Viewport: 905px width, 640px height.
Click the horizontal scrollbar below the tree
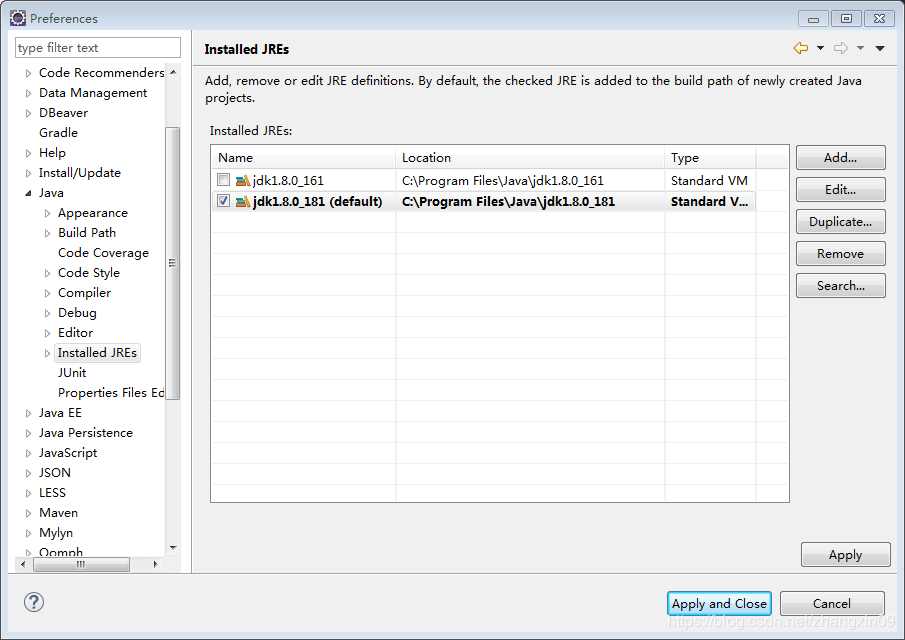[81, 564]
